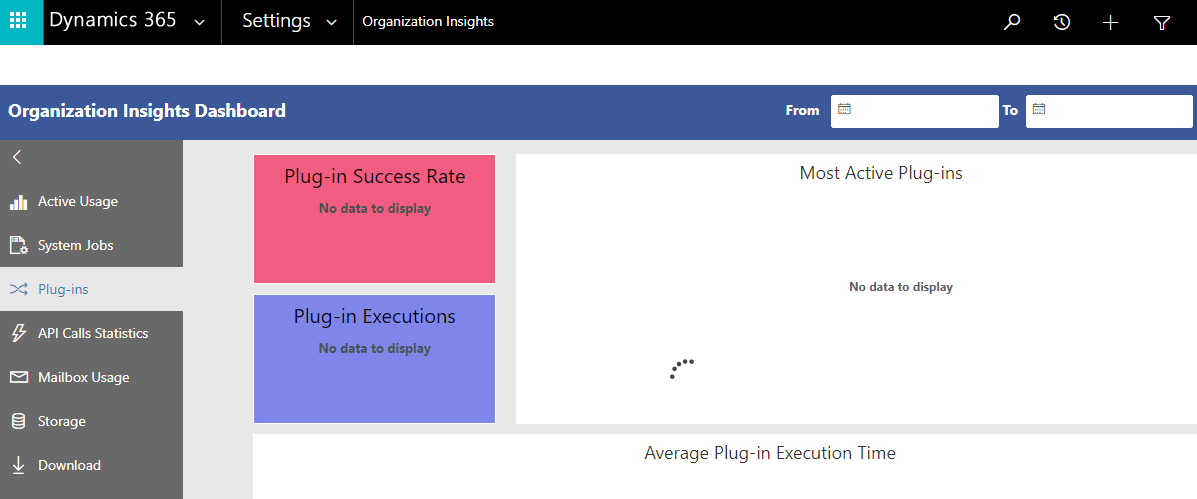This screenshot has width=1197, height=499.
Task: Select the Plug-ins sidebar item
Action: pyautogui.click(x=63, y=289)
